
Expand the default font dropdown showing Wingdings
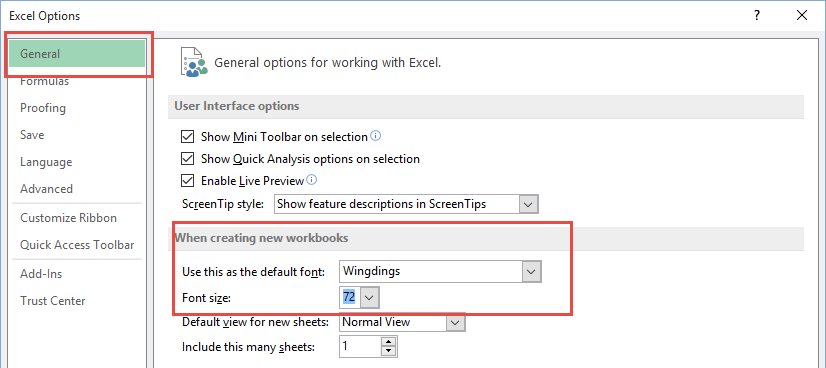[x=532, y=272]
